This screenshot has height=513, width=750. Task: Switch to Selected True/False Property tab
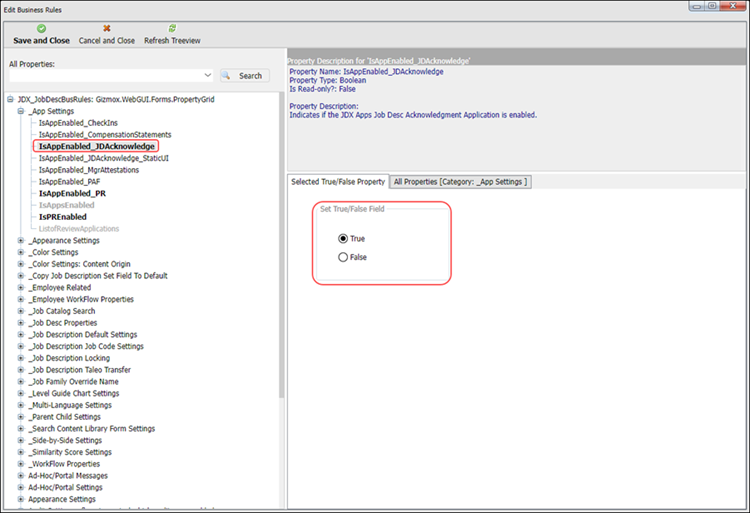click(337, 182)
